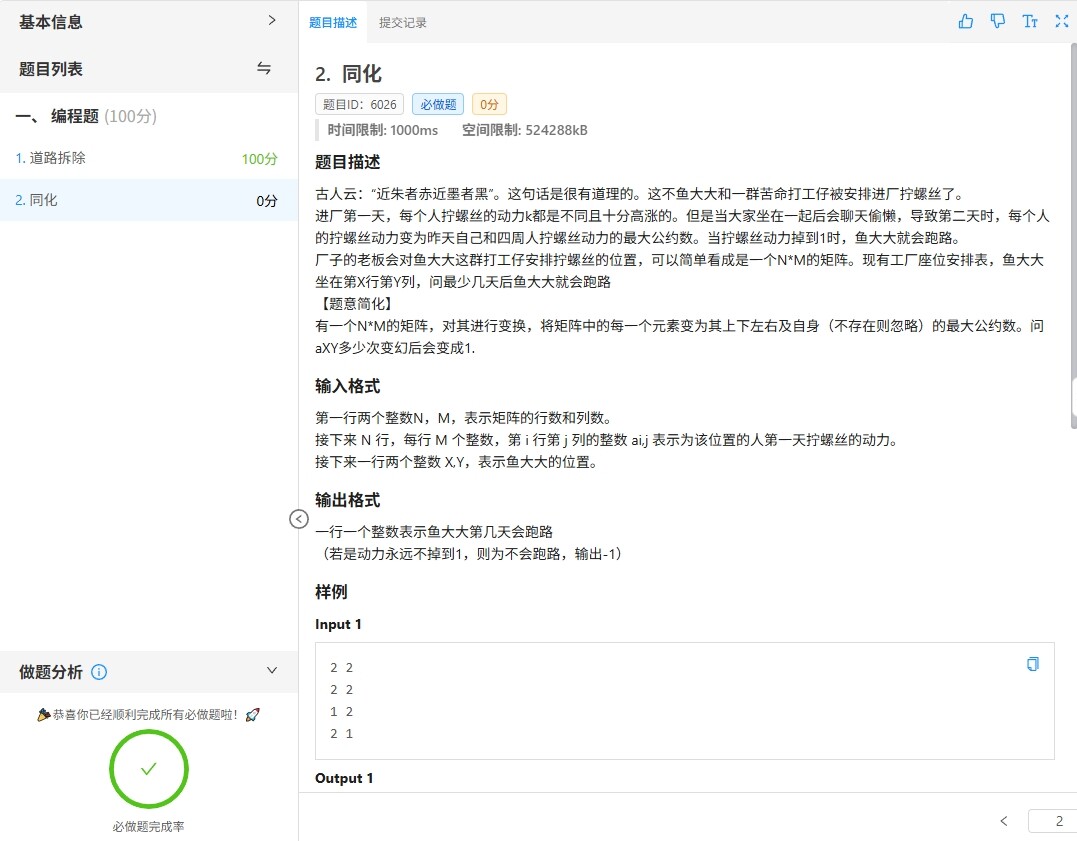The width and height of the screenshot is (1077, 841).
Task: Open the font size settings icon
Action: 1029,21
